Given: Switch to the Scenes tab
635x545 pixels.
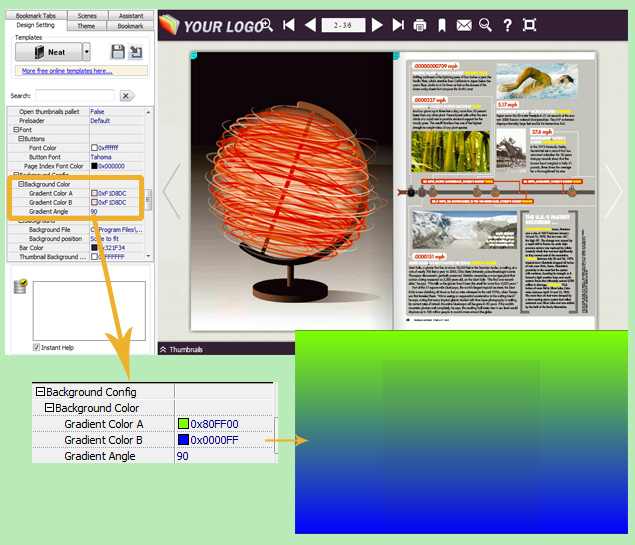Looking at the screenshot, I should pyautogui.click(x=87, y=16).
